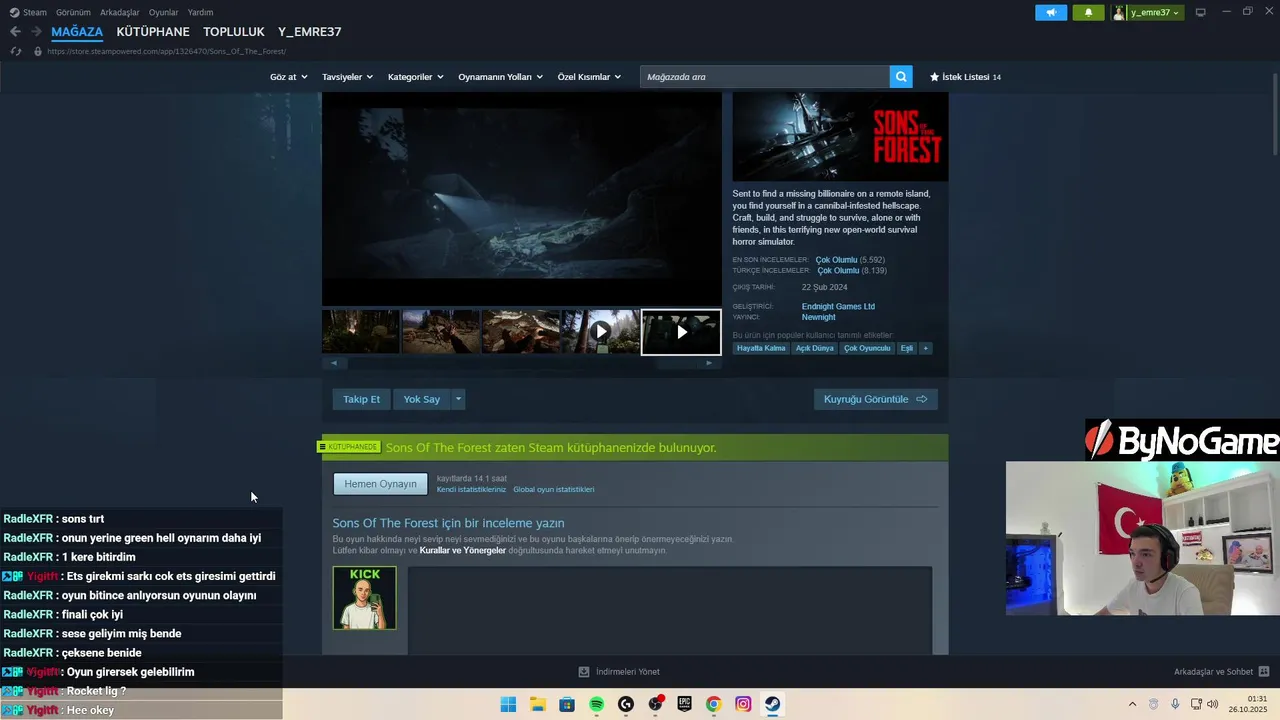Switch to MAĞAZA tab
1280x720 pixels.
tap(77, 32)
